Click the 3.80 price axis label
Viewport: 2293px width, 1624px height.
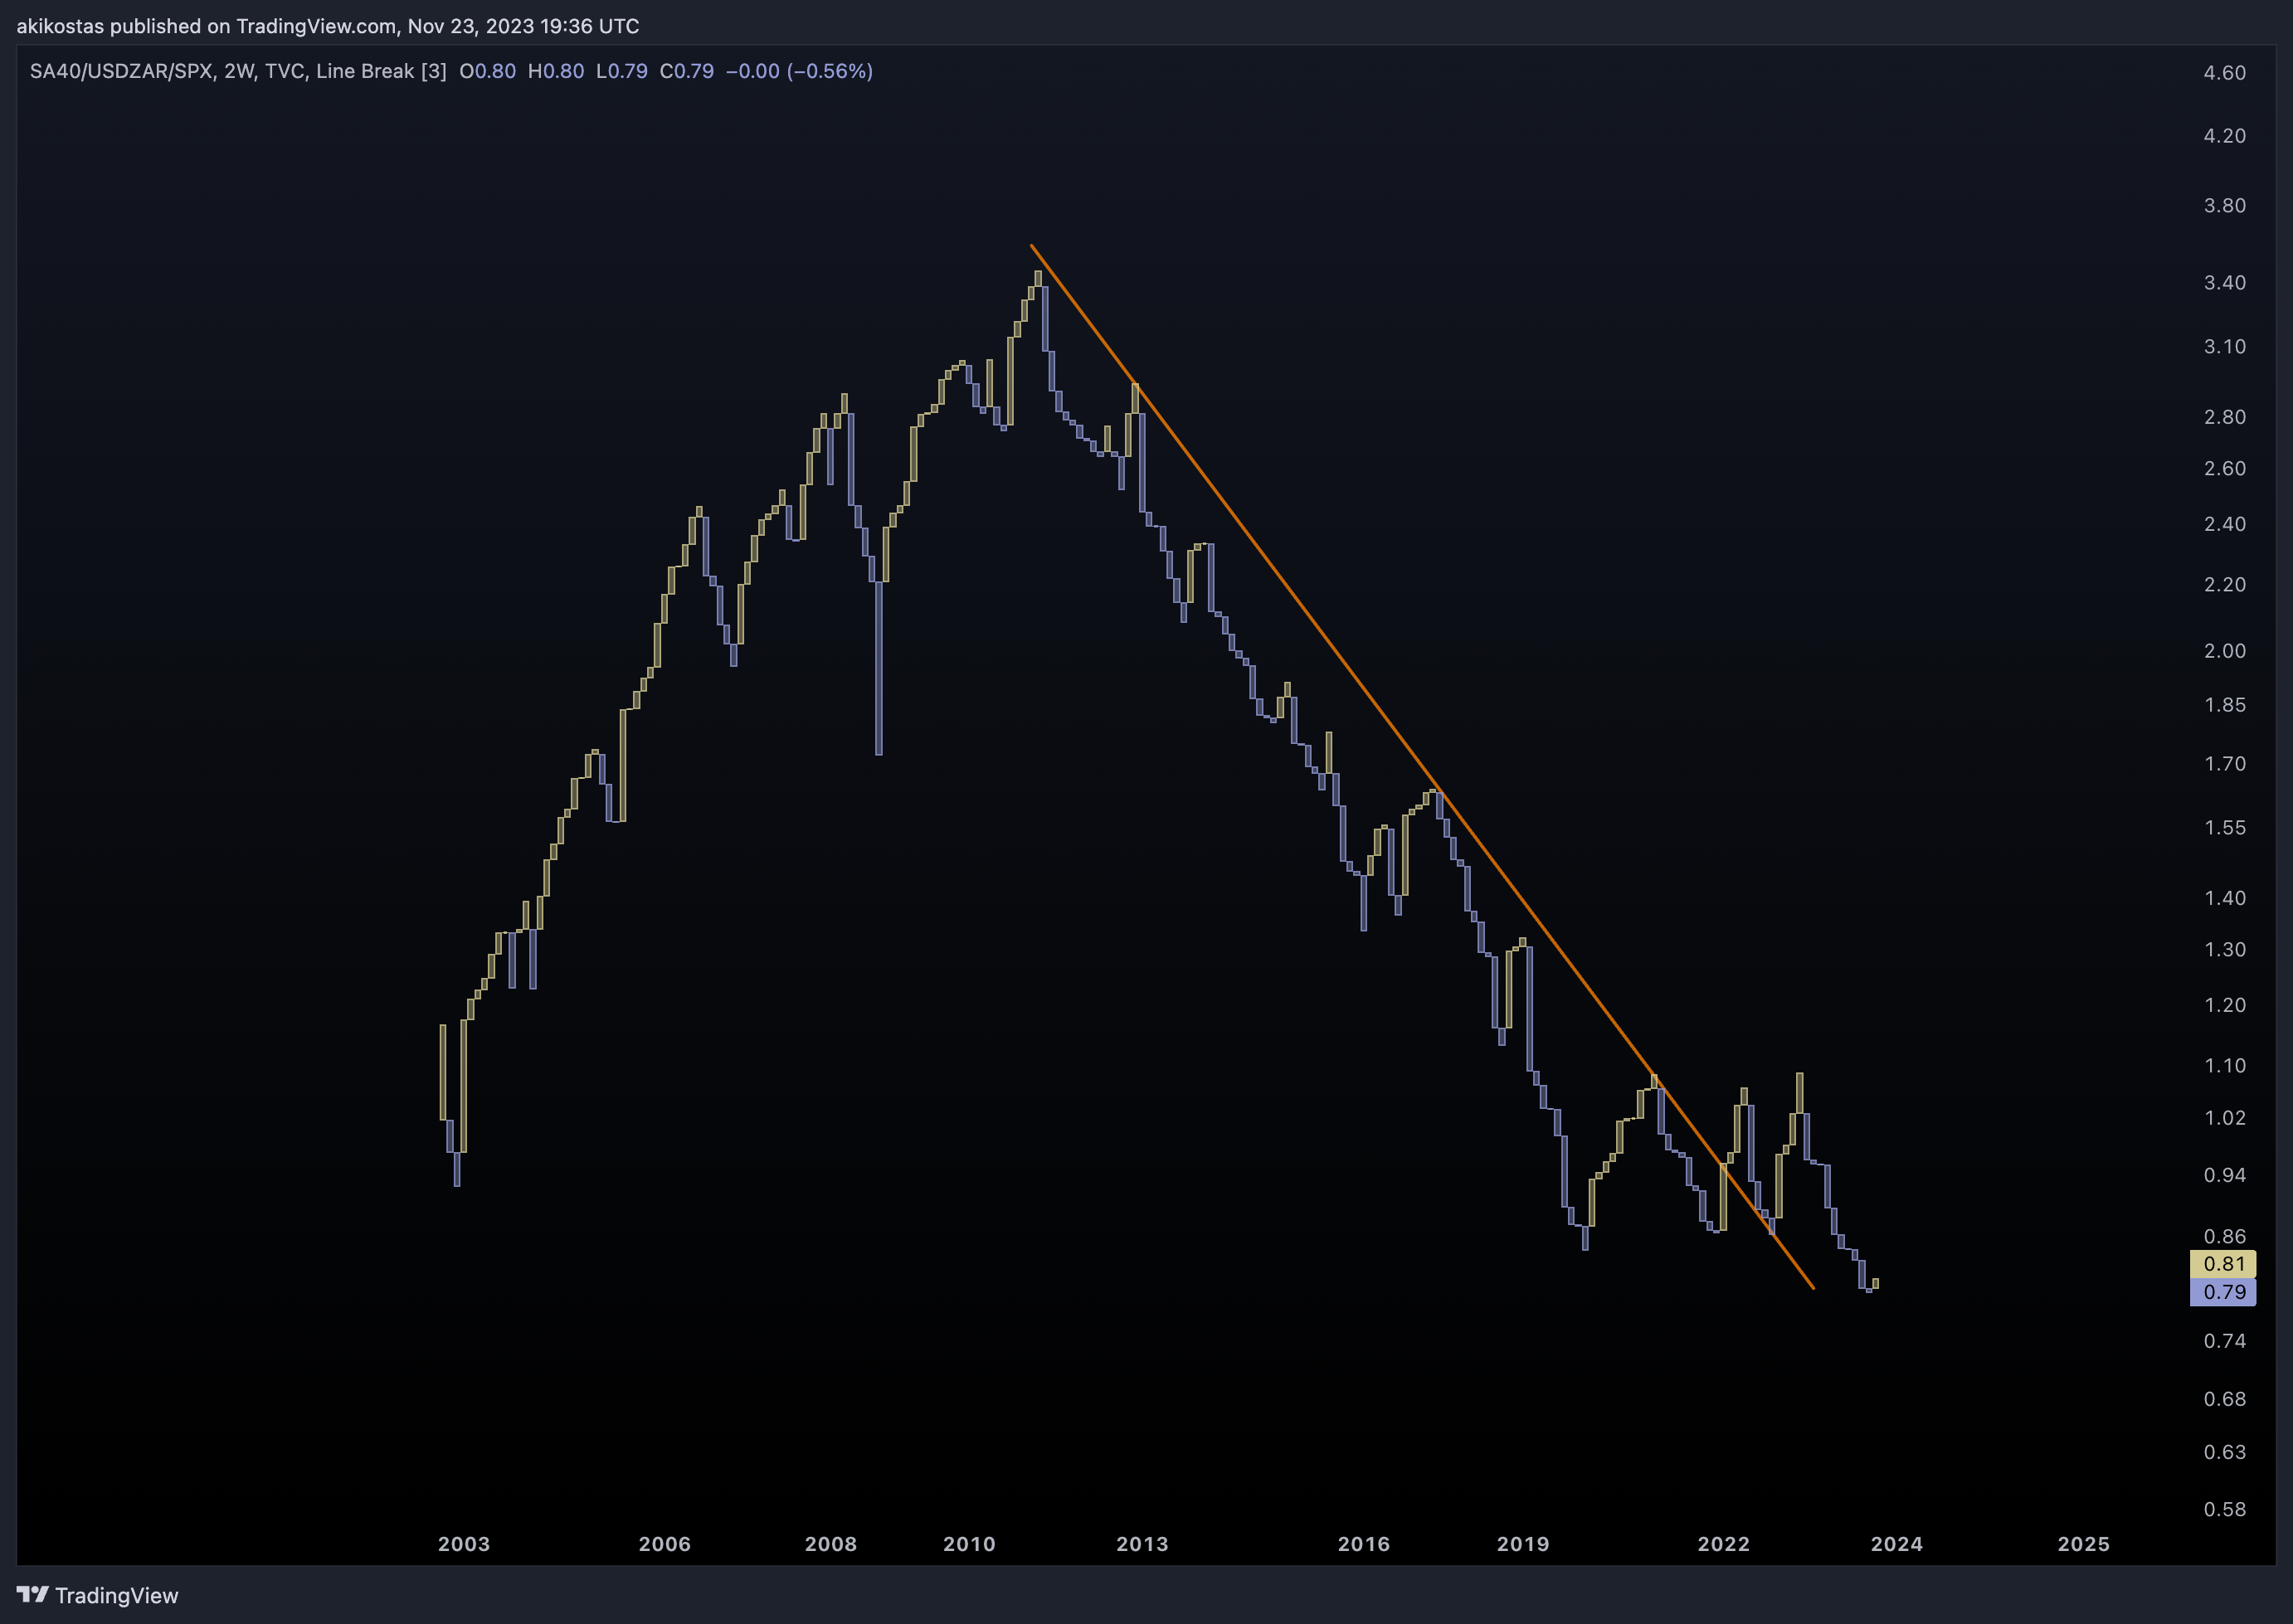click(x=2225, y=206)
